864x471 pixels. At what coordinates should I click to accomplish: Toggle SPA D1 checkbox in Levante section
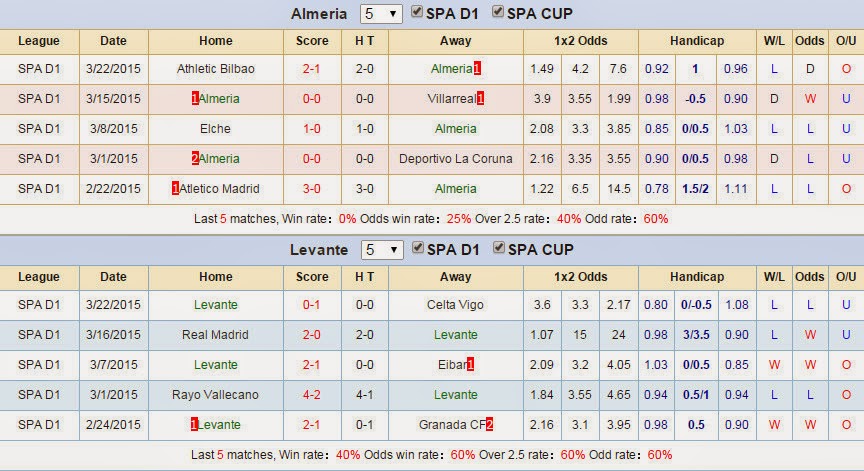pyautogui.click(x=418, y=248)
